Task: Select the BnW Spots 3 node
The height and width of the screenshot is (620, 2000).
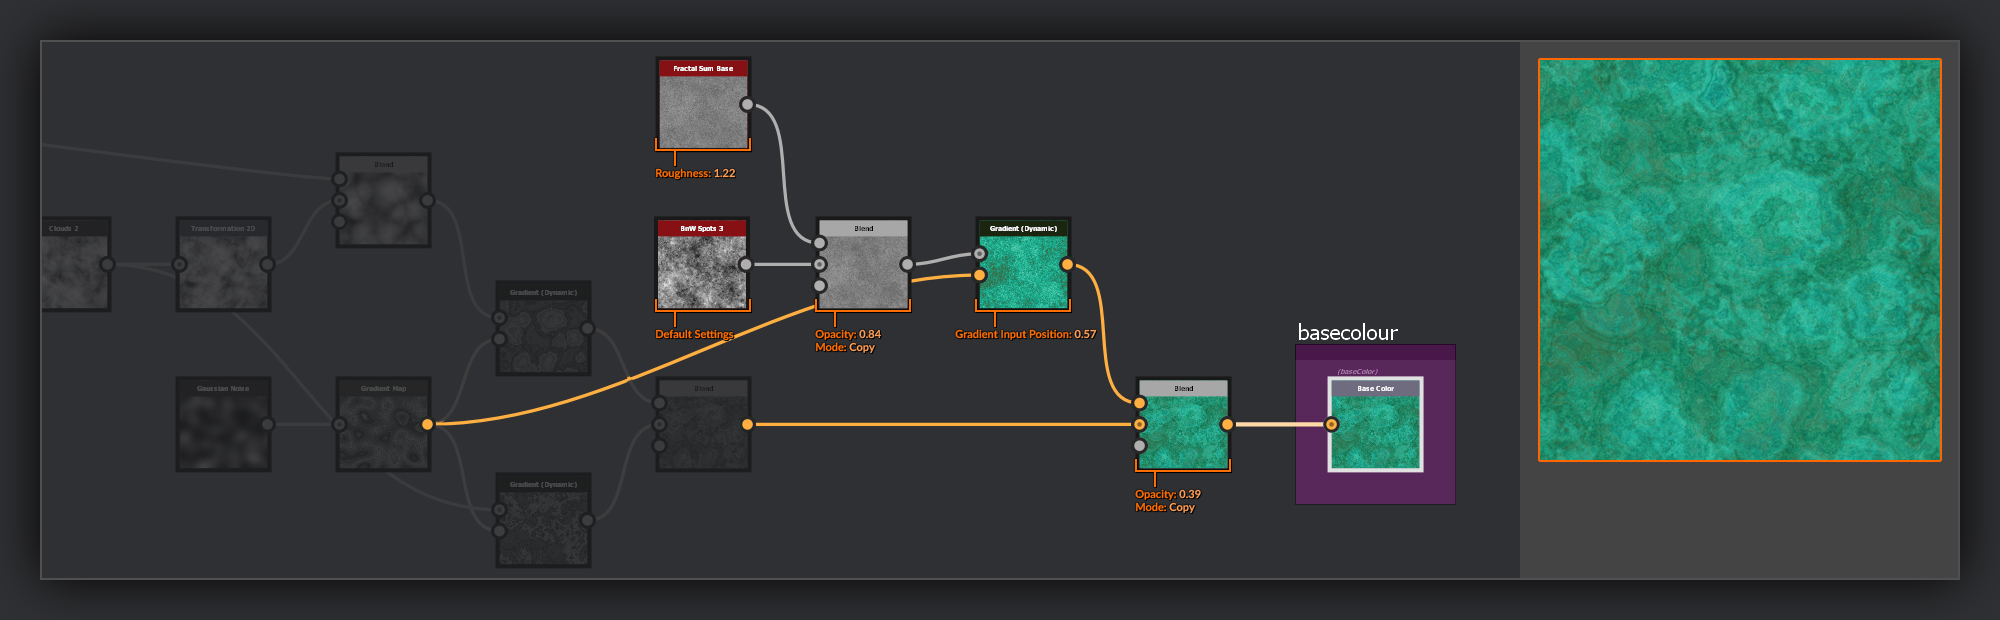Action: (703, 264)
